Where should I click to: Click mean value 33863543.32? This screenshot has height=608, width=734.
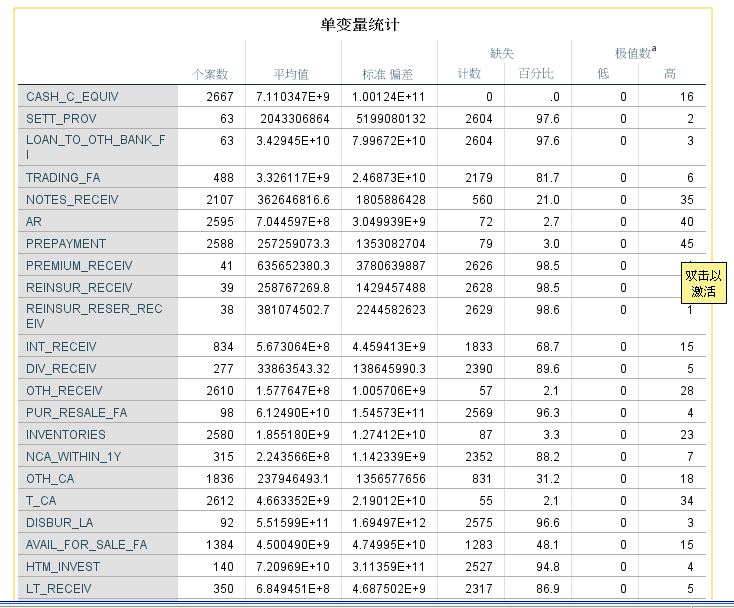[294, 368]
